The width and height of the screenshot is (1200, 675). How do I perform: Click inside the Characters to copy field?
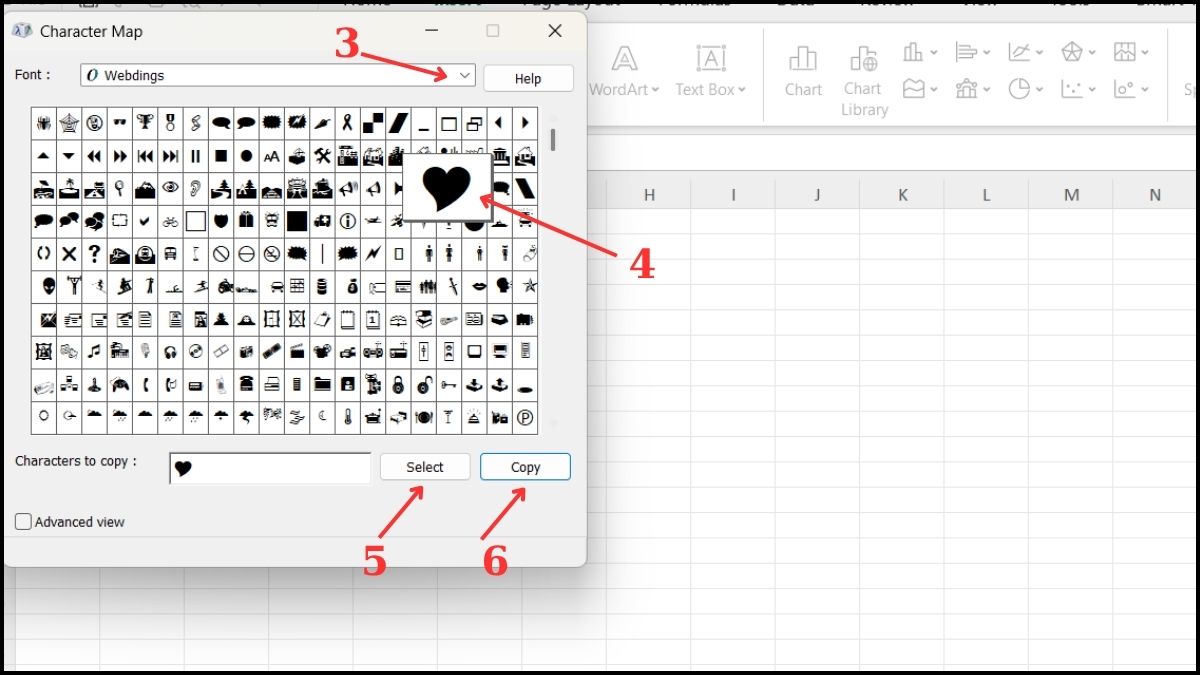pyautogui.click(x=268, y=467)
